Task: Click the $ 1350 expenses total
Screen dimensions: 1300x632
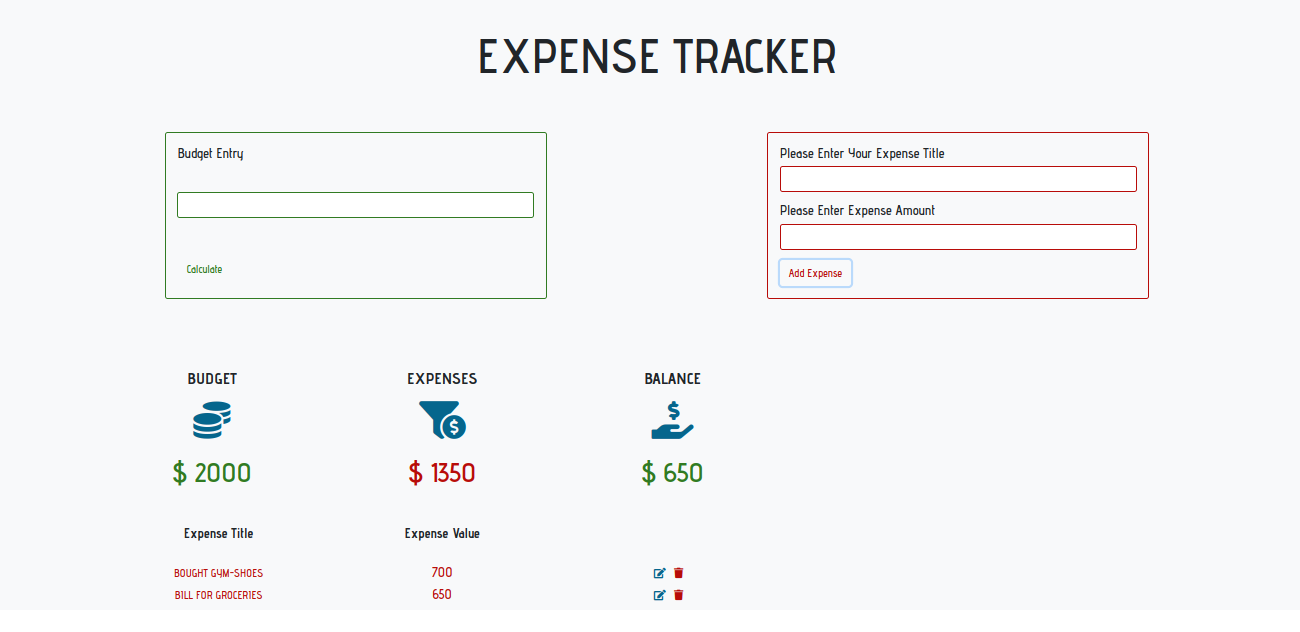Action: coord(442,473)
